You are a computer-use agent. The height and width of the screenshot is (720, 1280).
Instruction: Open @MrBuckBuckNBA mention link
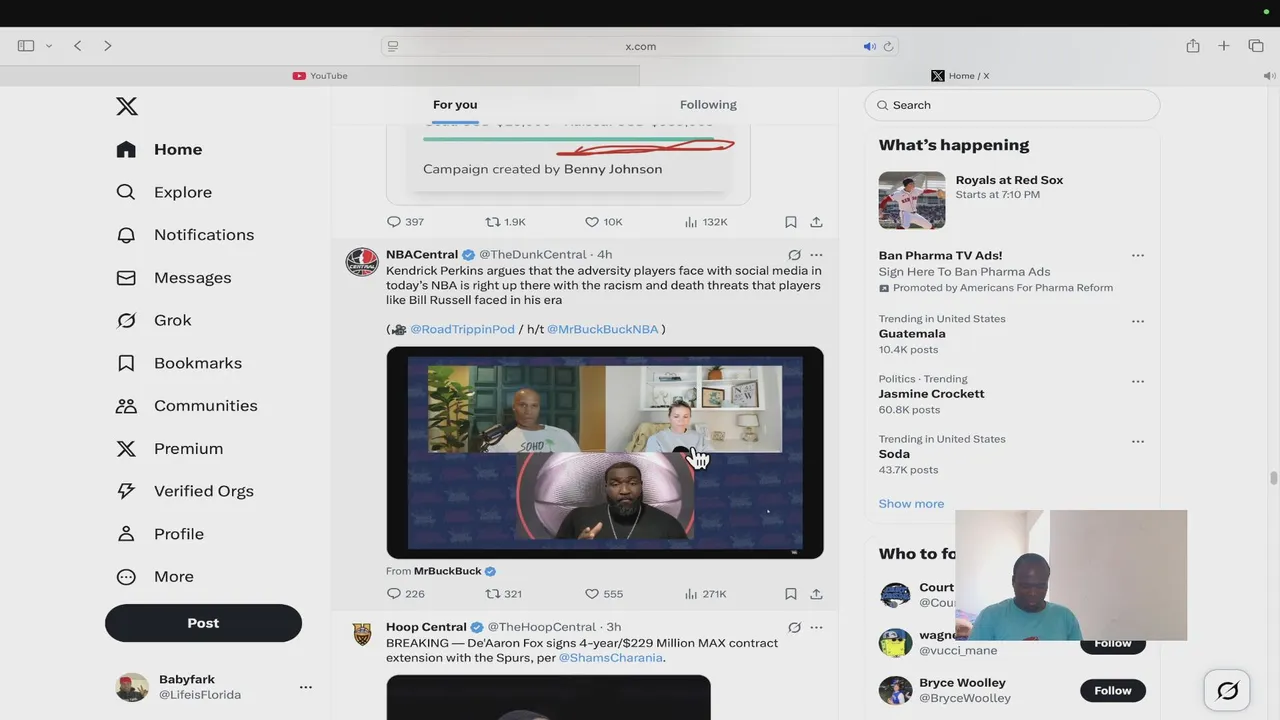(602, 329)
